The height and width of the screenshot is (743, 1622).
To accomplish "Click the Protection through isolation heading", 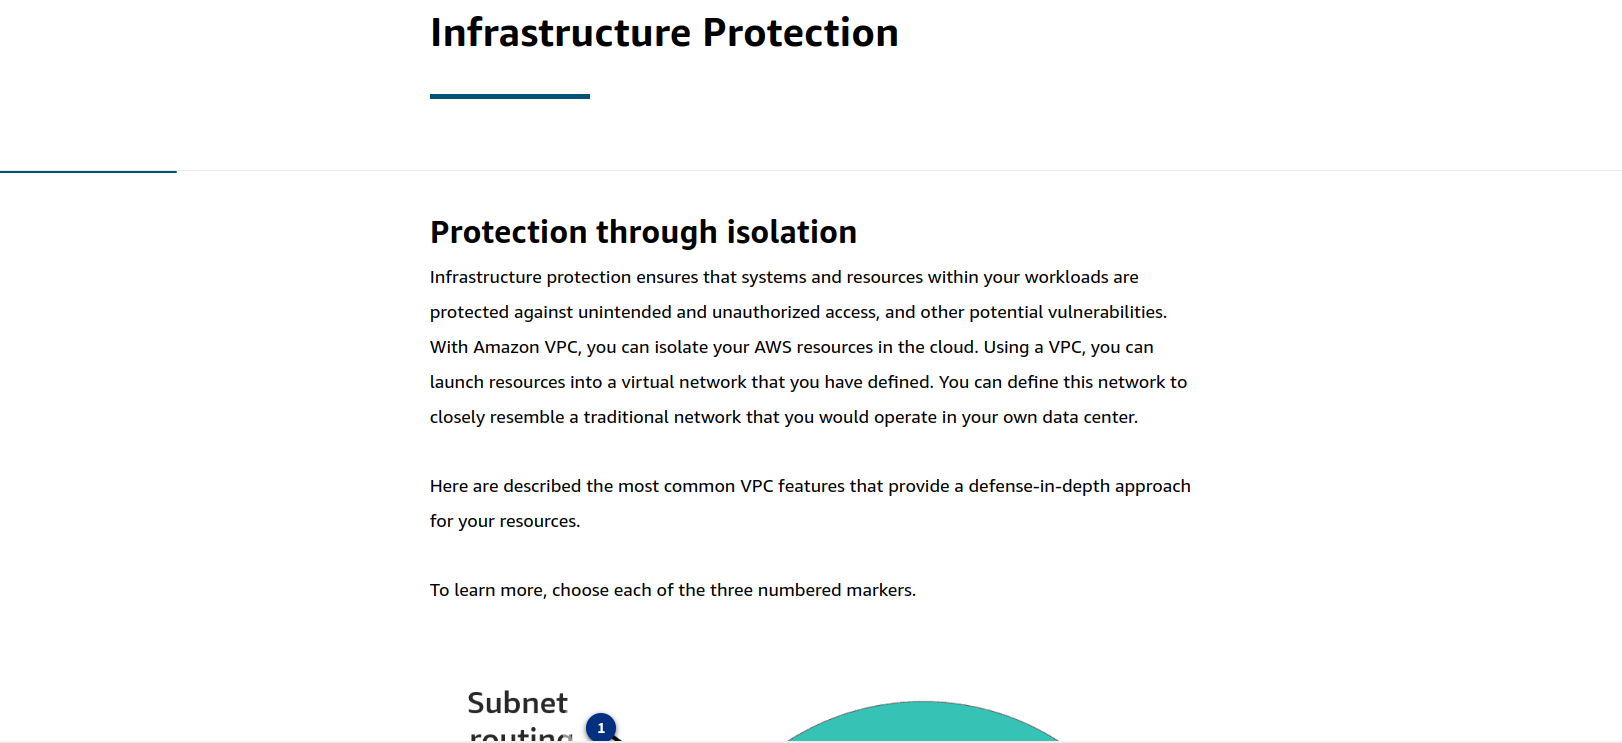I will (x=643, y=232).
